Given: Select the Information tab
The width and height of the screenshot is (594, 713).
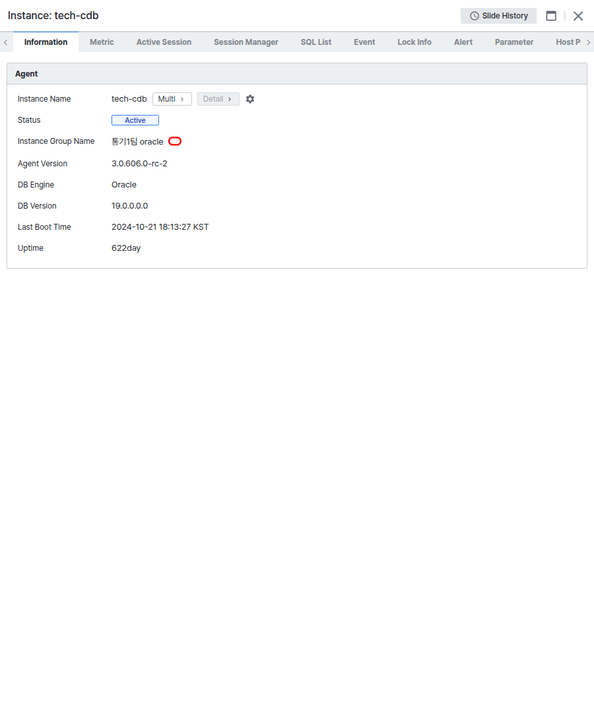Looking at the screenshot, I should (x=46, y=42).
